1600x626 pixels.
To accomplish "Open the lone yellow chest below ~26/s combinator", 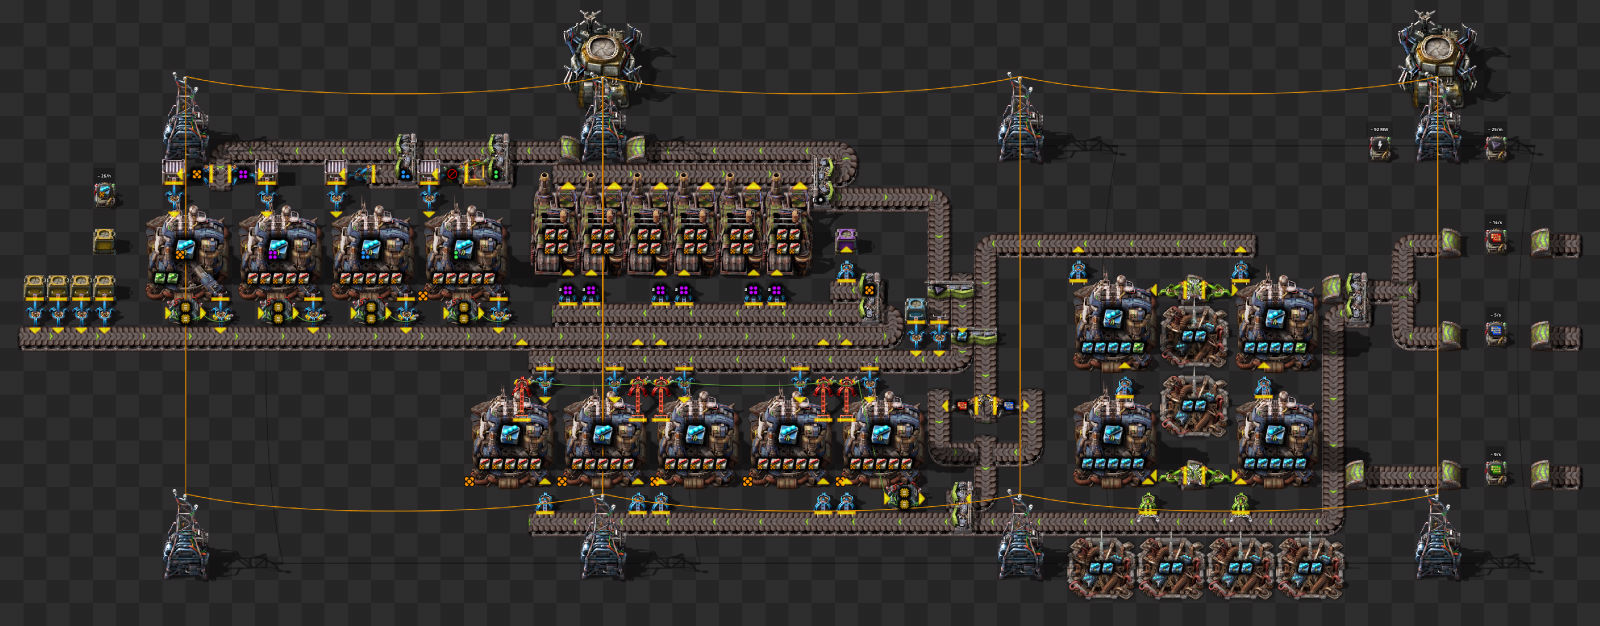I will [104, 240].
